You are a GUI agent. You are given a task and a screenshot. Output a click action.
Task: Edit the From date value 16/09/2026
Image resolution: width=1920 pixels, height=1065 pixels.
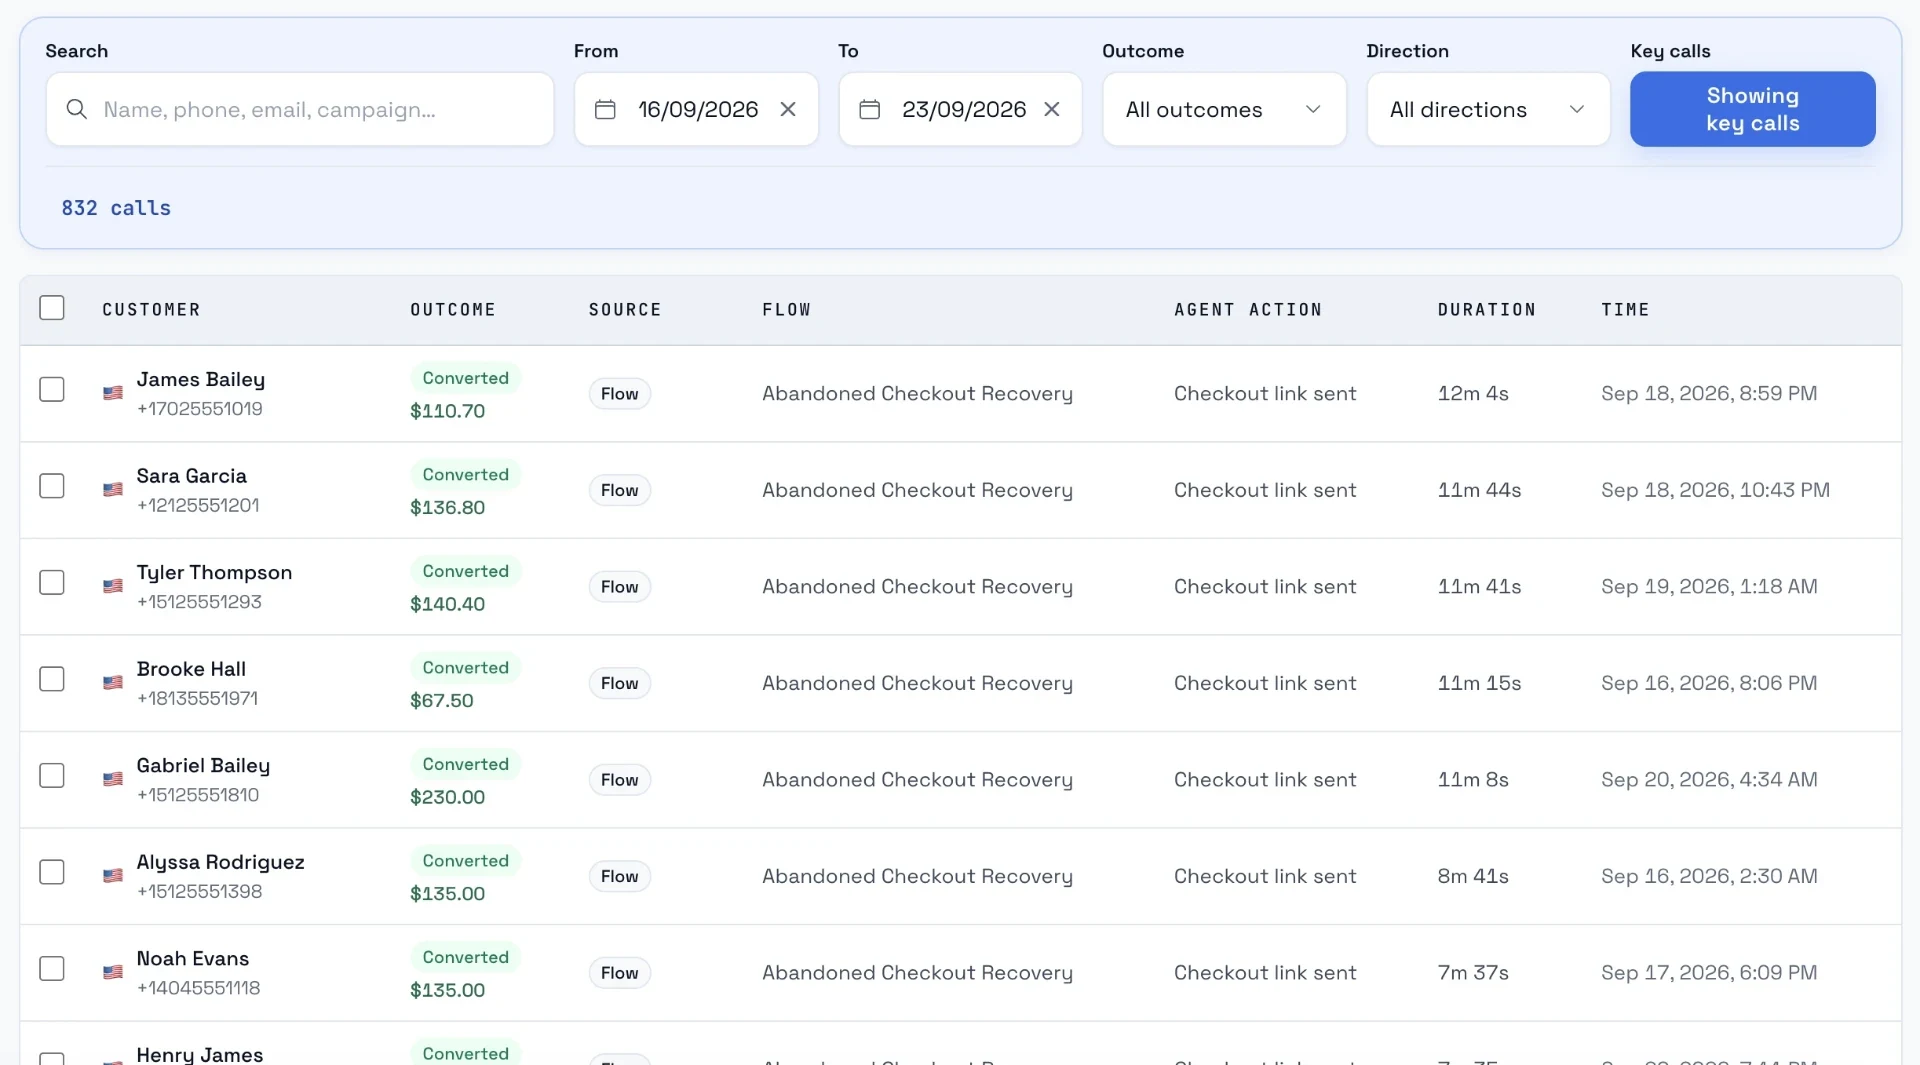pyautogui.click(x=698, y=109)
